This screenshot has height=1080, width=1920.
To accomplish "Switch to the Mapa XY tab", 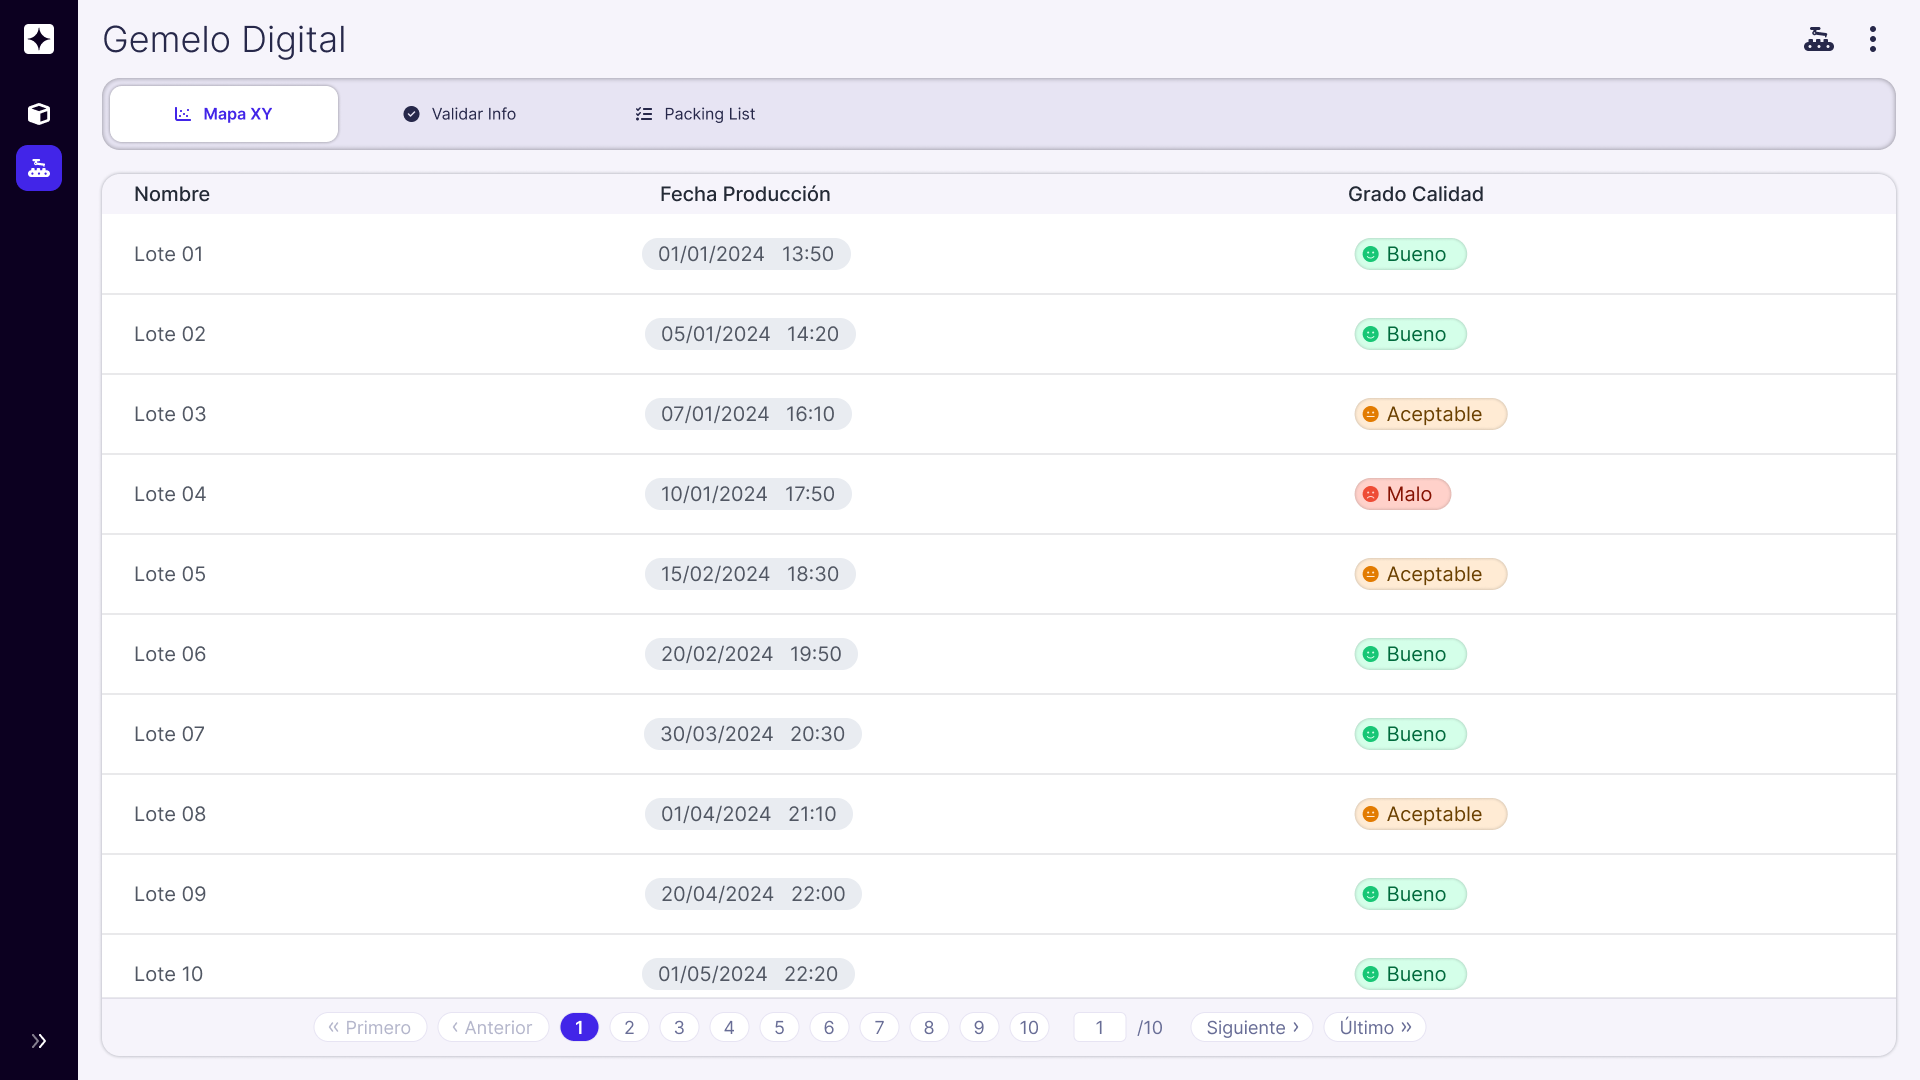I will pos(224,114).
